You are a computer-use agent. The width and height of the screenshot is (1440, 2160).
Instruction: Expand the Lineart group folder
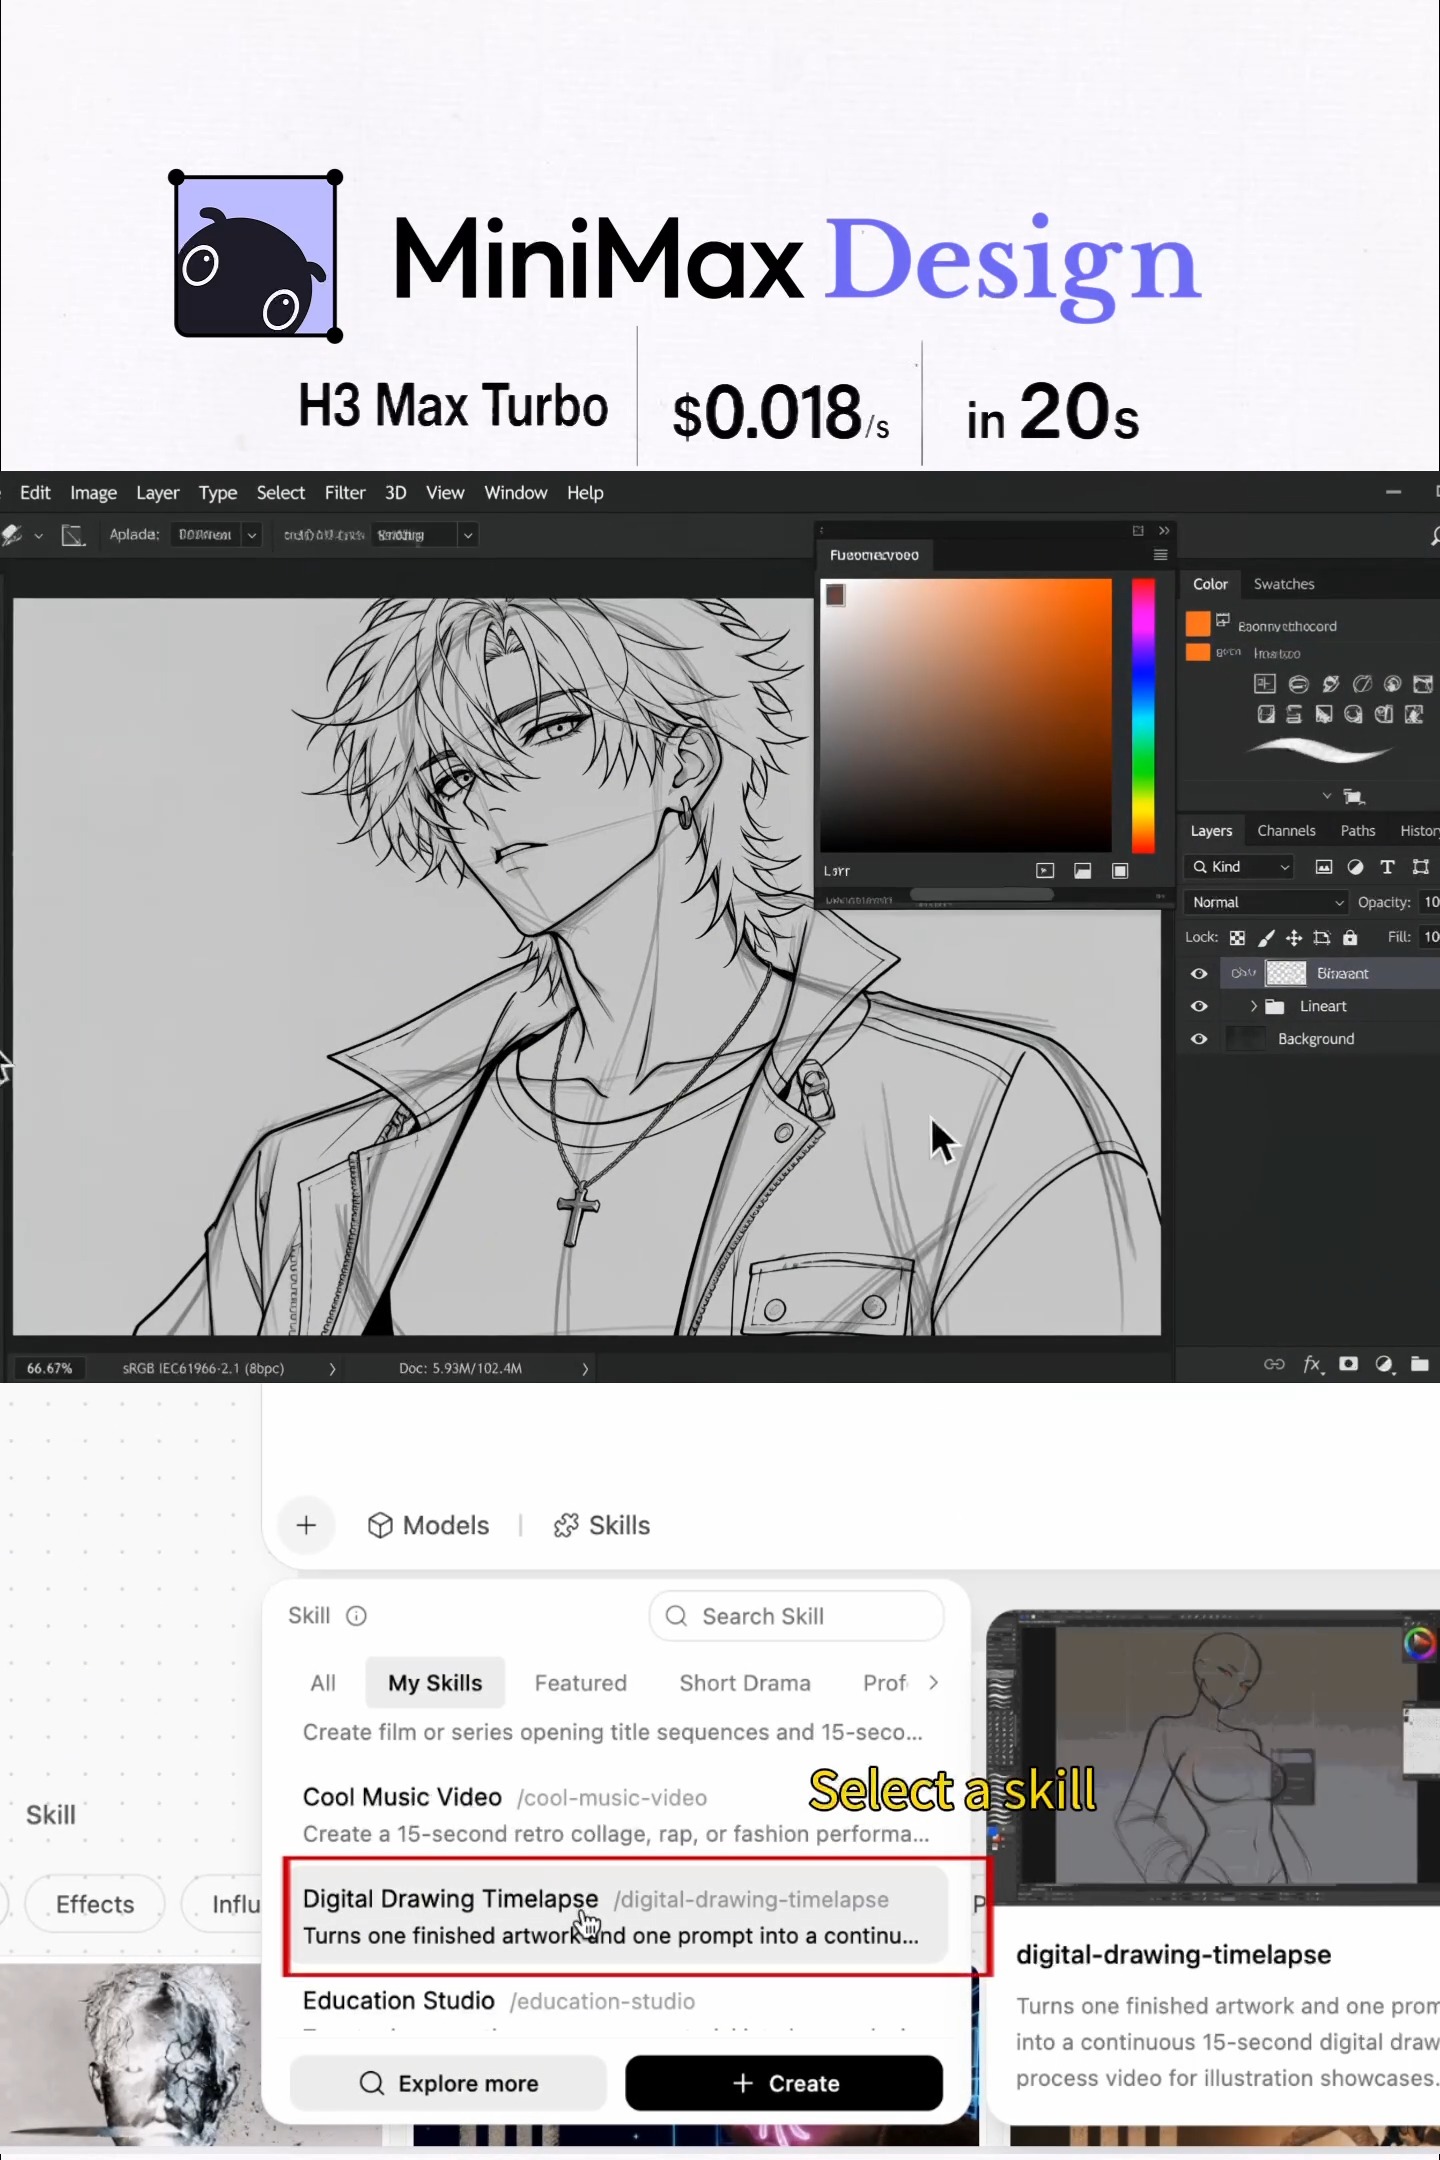[x=1254, y=1006]
